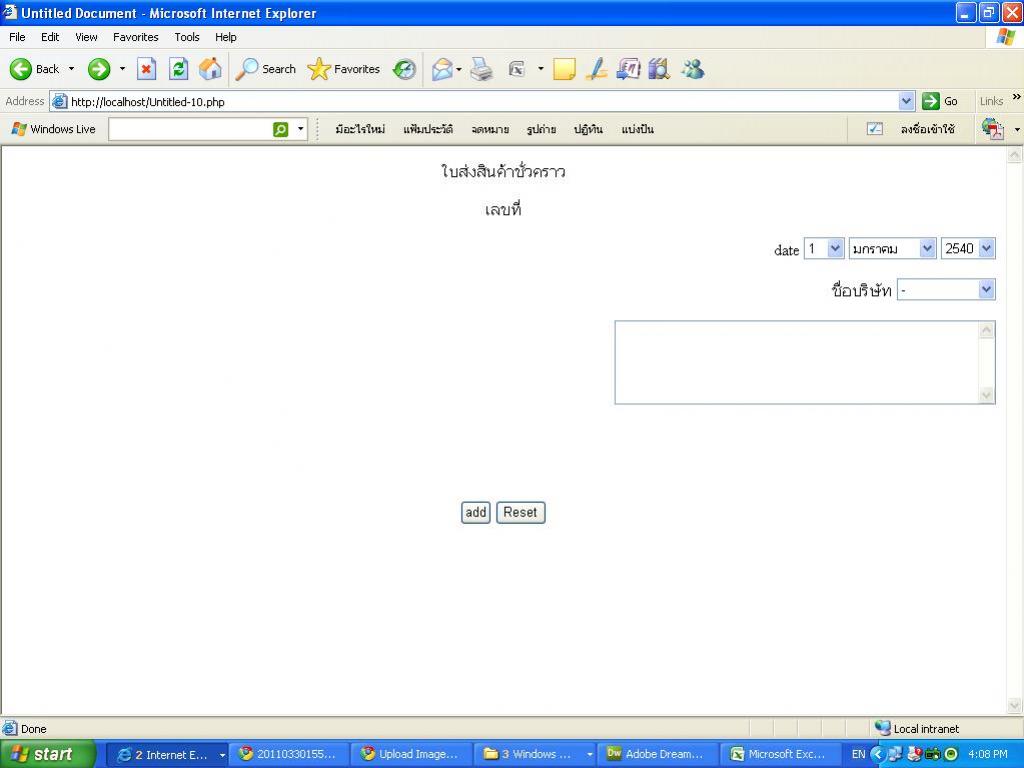Expand the Links toolbar chevron

coord(1016,97)
